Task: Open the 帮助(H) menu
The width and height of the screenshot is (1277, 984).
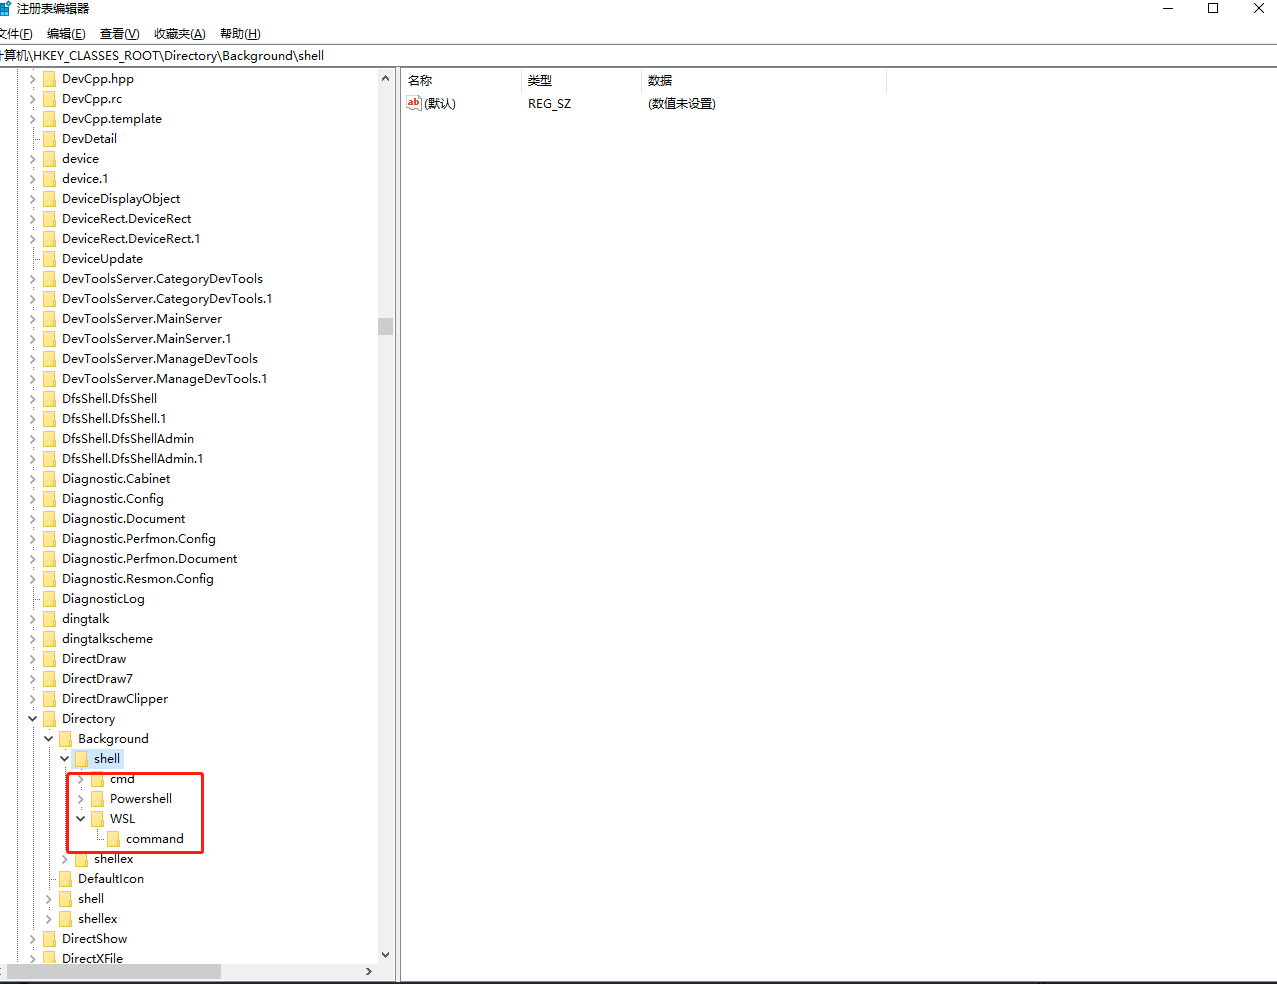Action: pyautogui.click(x=240, y=34)
